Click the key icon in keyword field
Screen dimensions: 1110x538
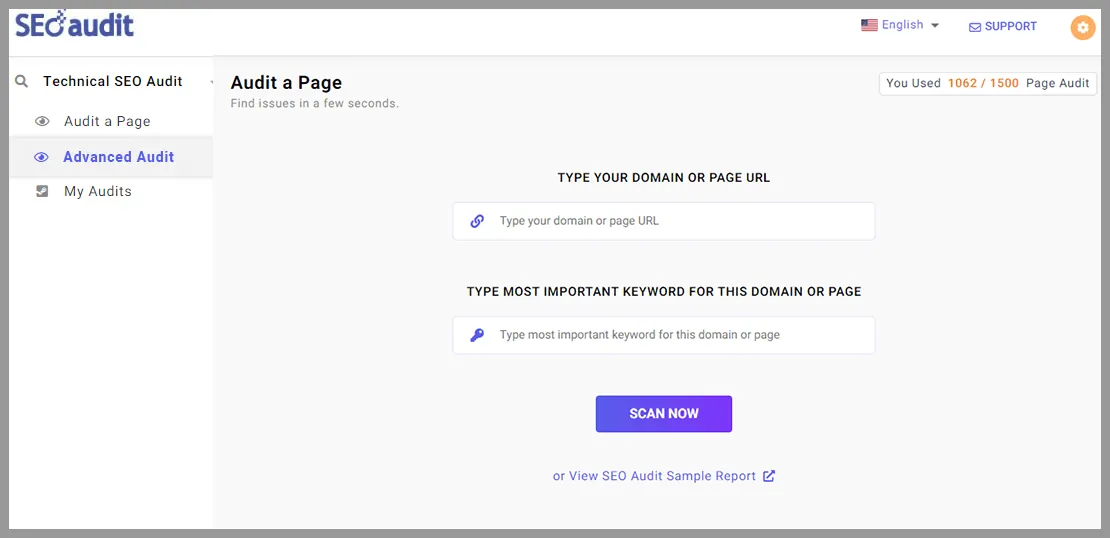477,335
